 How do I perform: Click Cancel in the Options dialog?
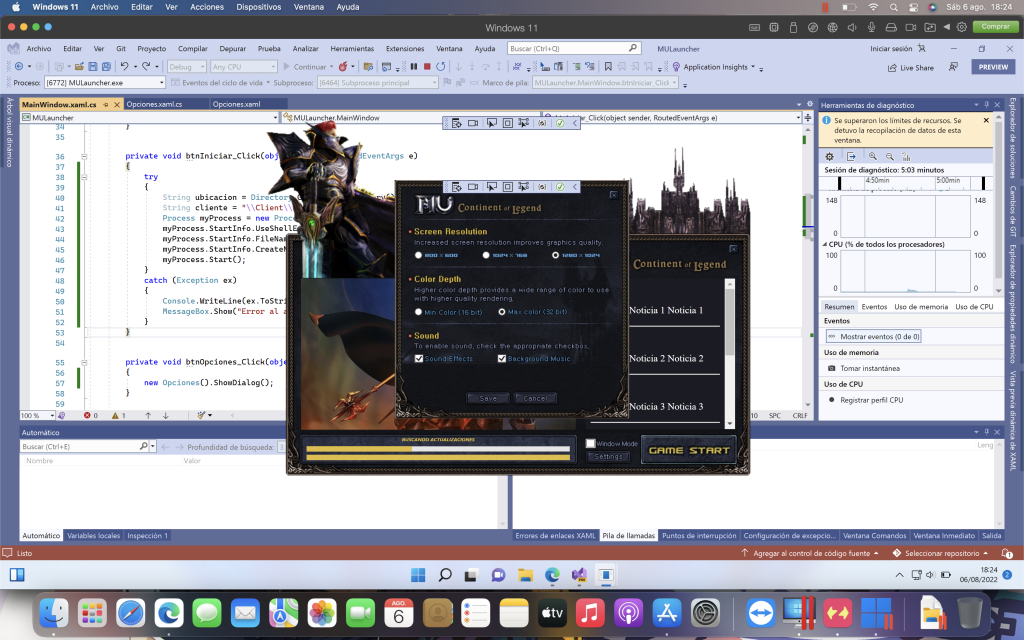535,398
